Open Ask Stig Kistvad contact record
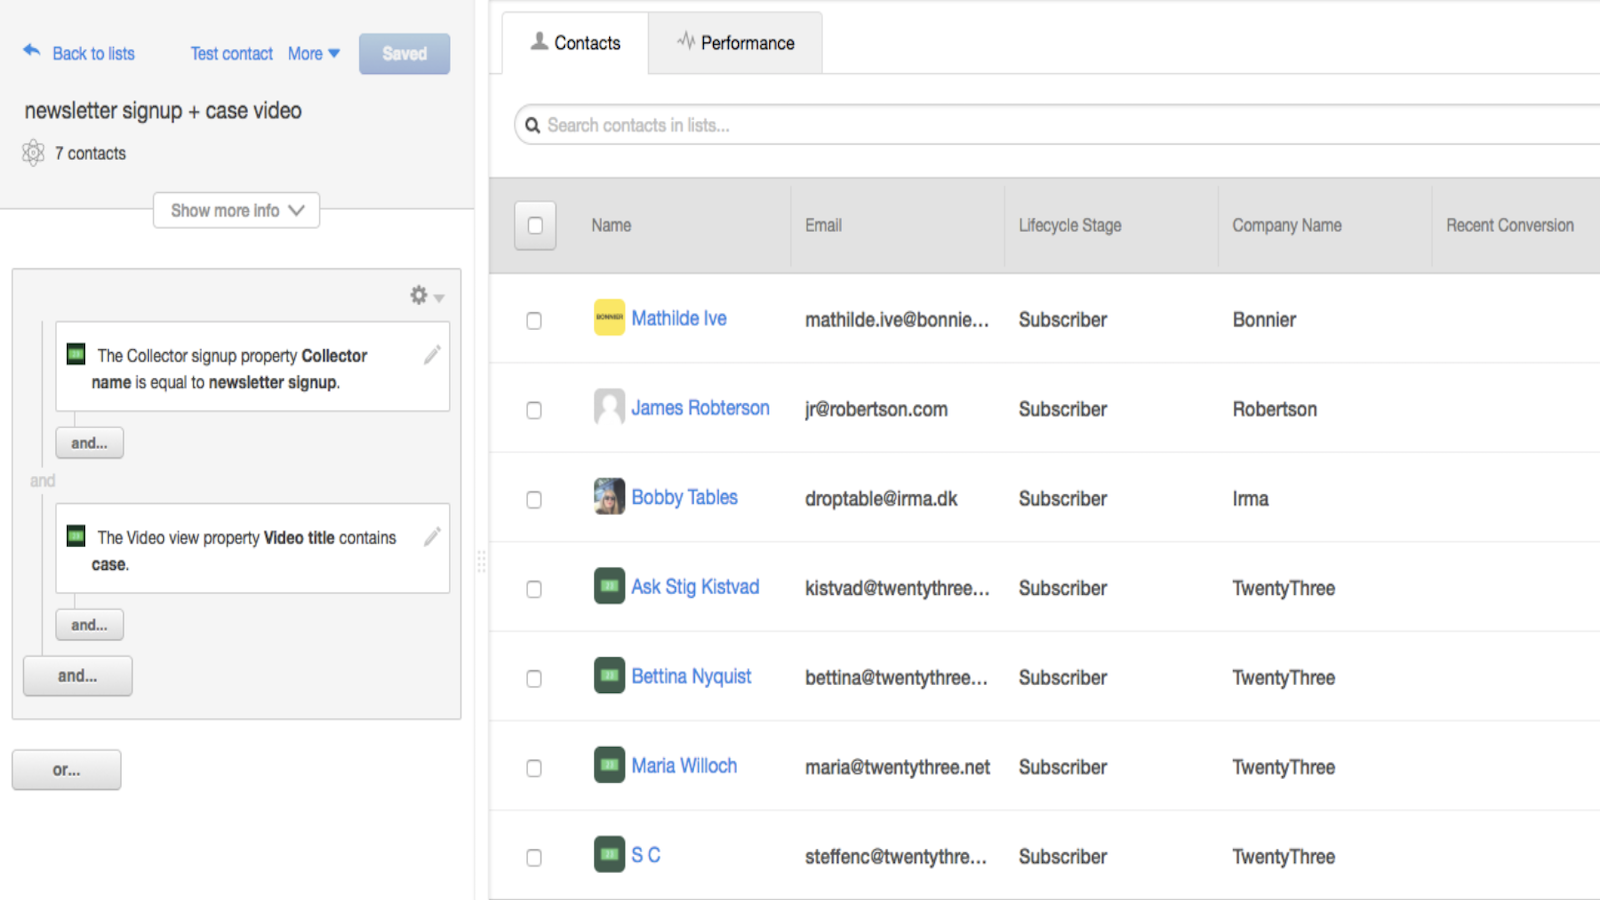 coord(695,587)
